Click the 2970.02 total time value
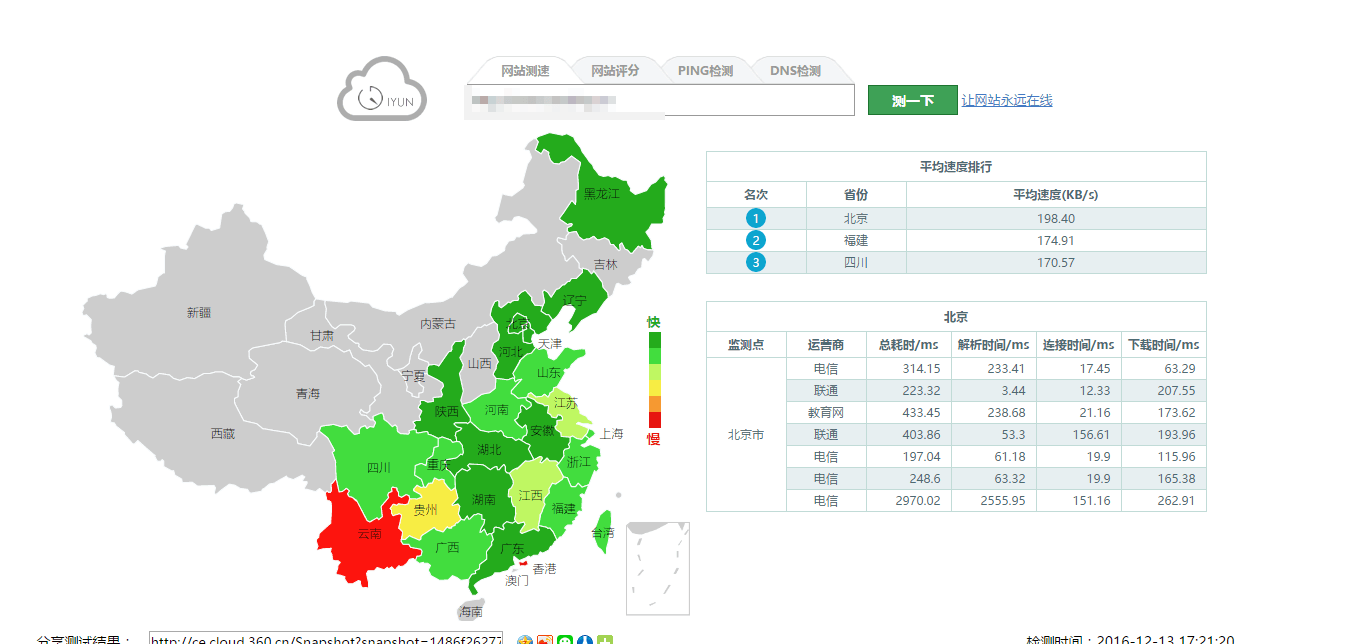Viewport: 1366px width, 644px height. coord(918,500)
